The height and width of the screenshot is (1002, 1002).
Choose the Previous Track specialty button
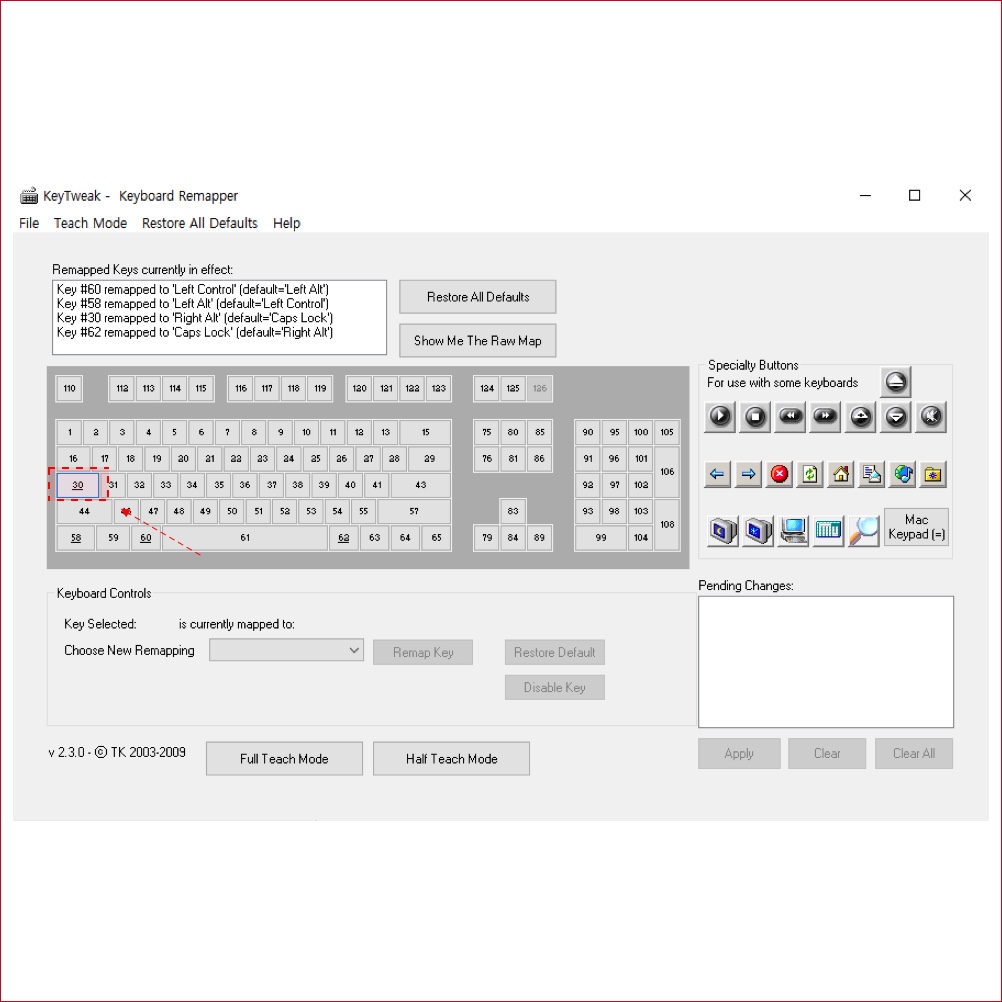pyautogui.click(x=790, y=417)
